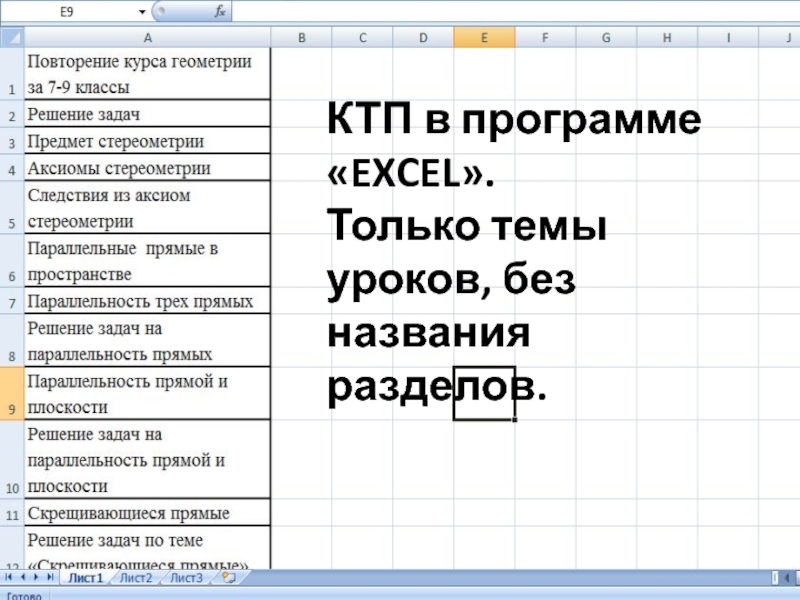This screenshot has width=800, height=600.
Task: Select column A header
Action: (148, 37)
